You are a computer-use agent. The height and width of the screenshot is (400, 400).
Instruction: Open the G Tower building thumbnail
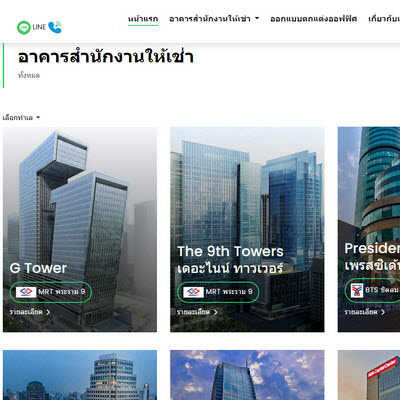point(80,229)
